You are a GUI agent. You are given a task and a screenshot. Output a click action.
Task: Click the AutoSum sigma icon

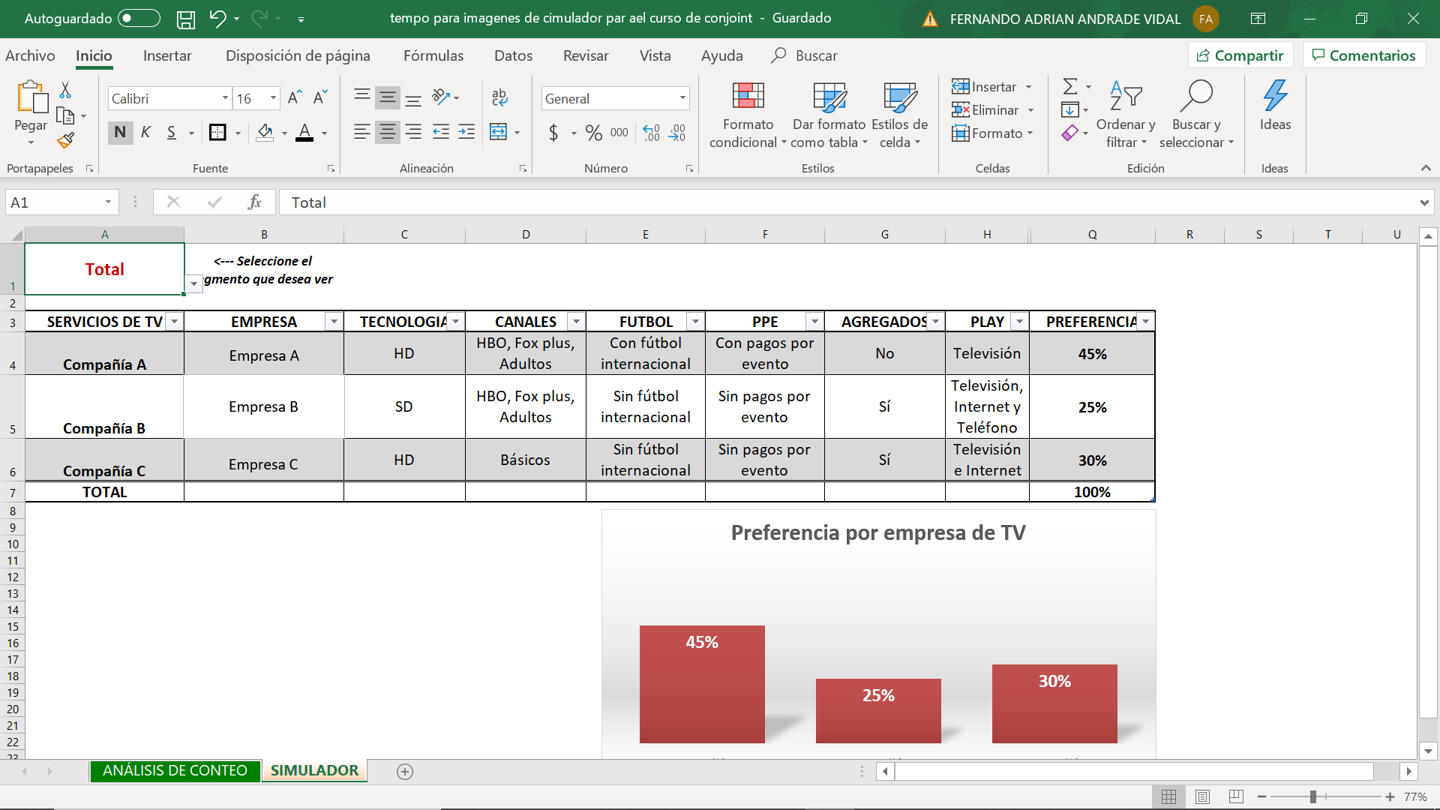tap(1070, 87)
